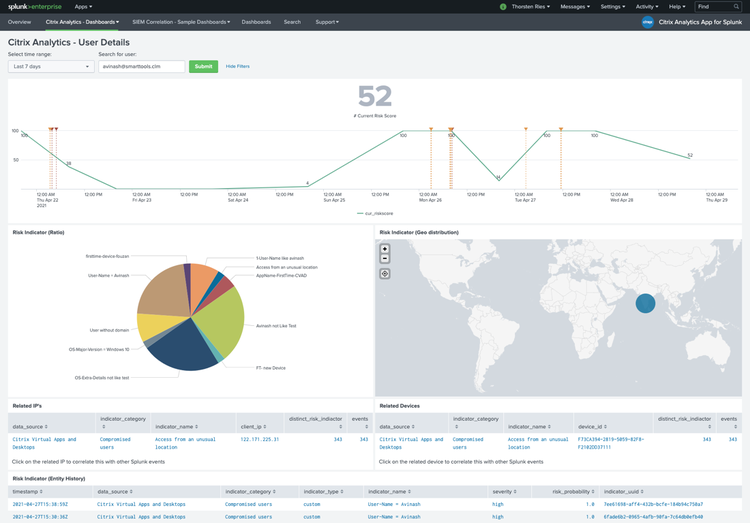Open the 2021-04-27T15:38:59Z timestamp entry
The height and width of the screenshot is (523, 750).
click(40, 504)
